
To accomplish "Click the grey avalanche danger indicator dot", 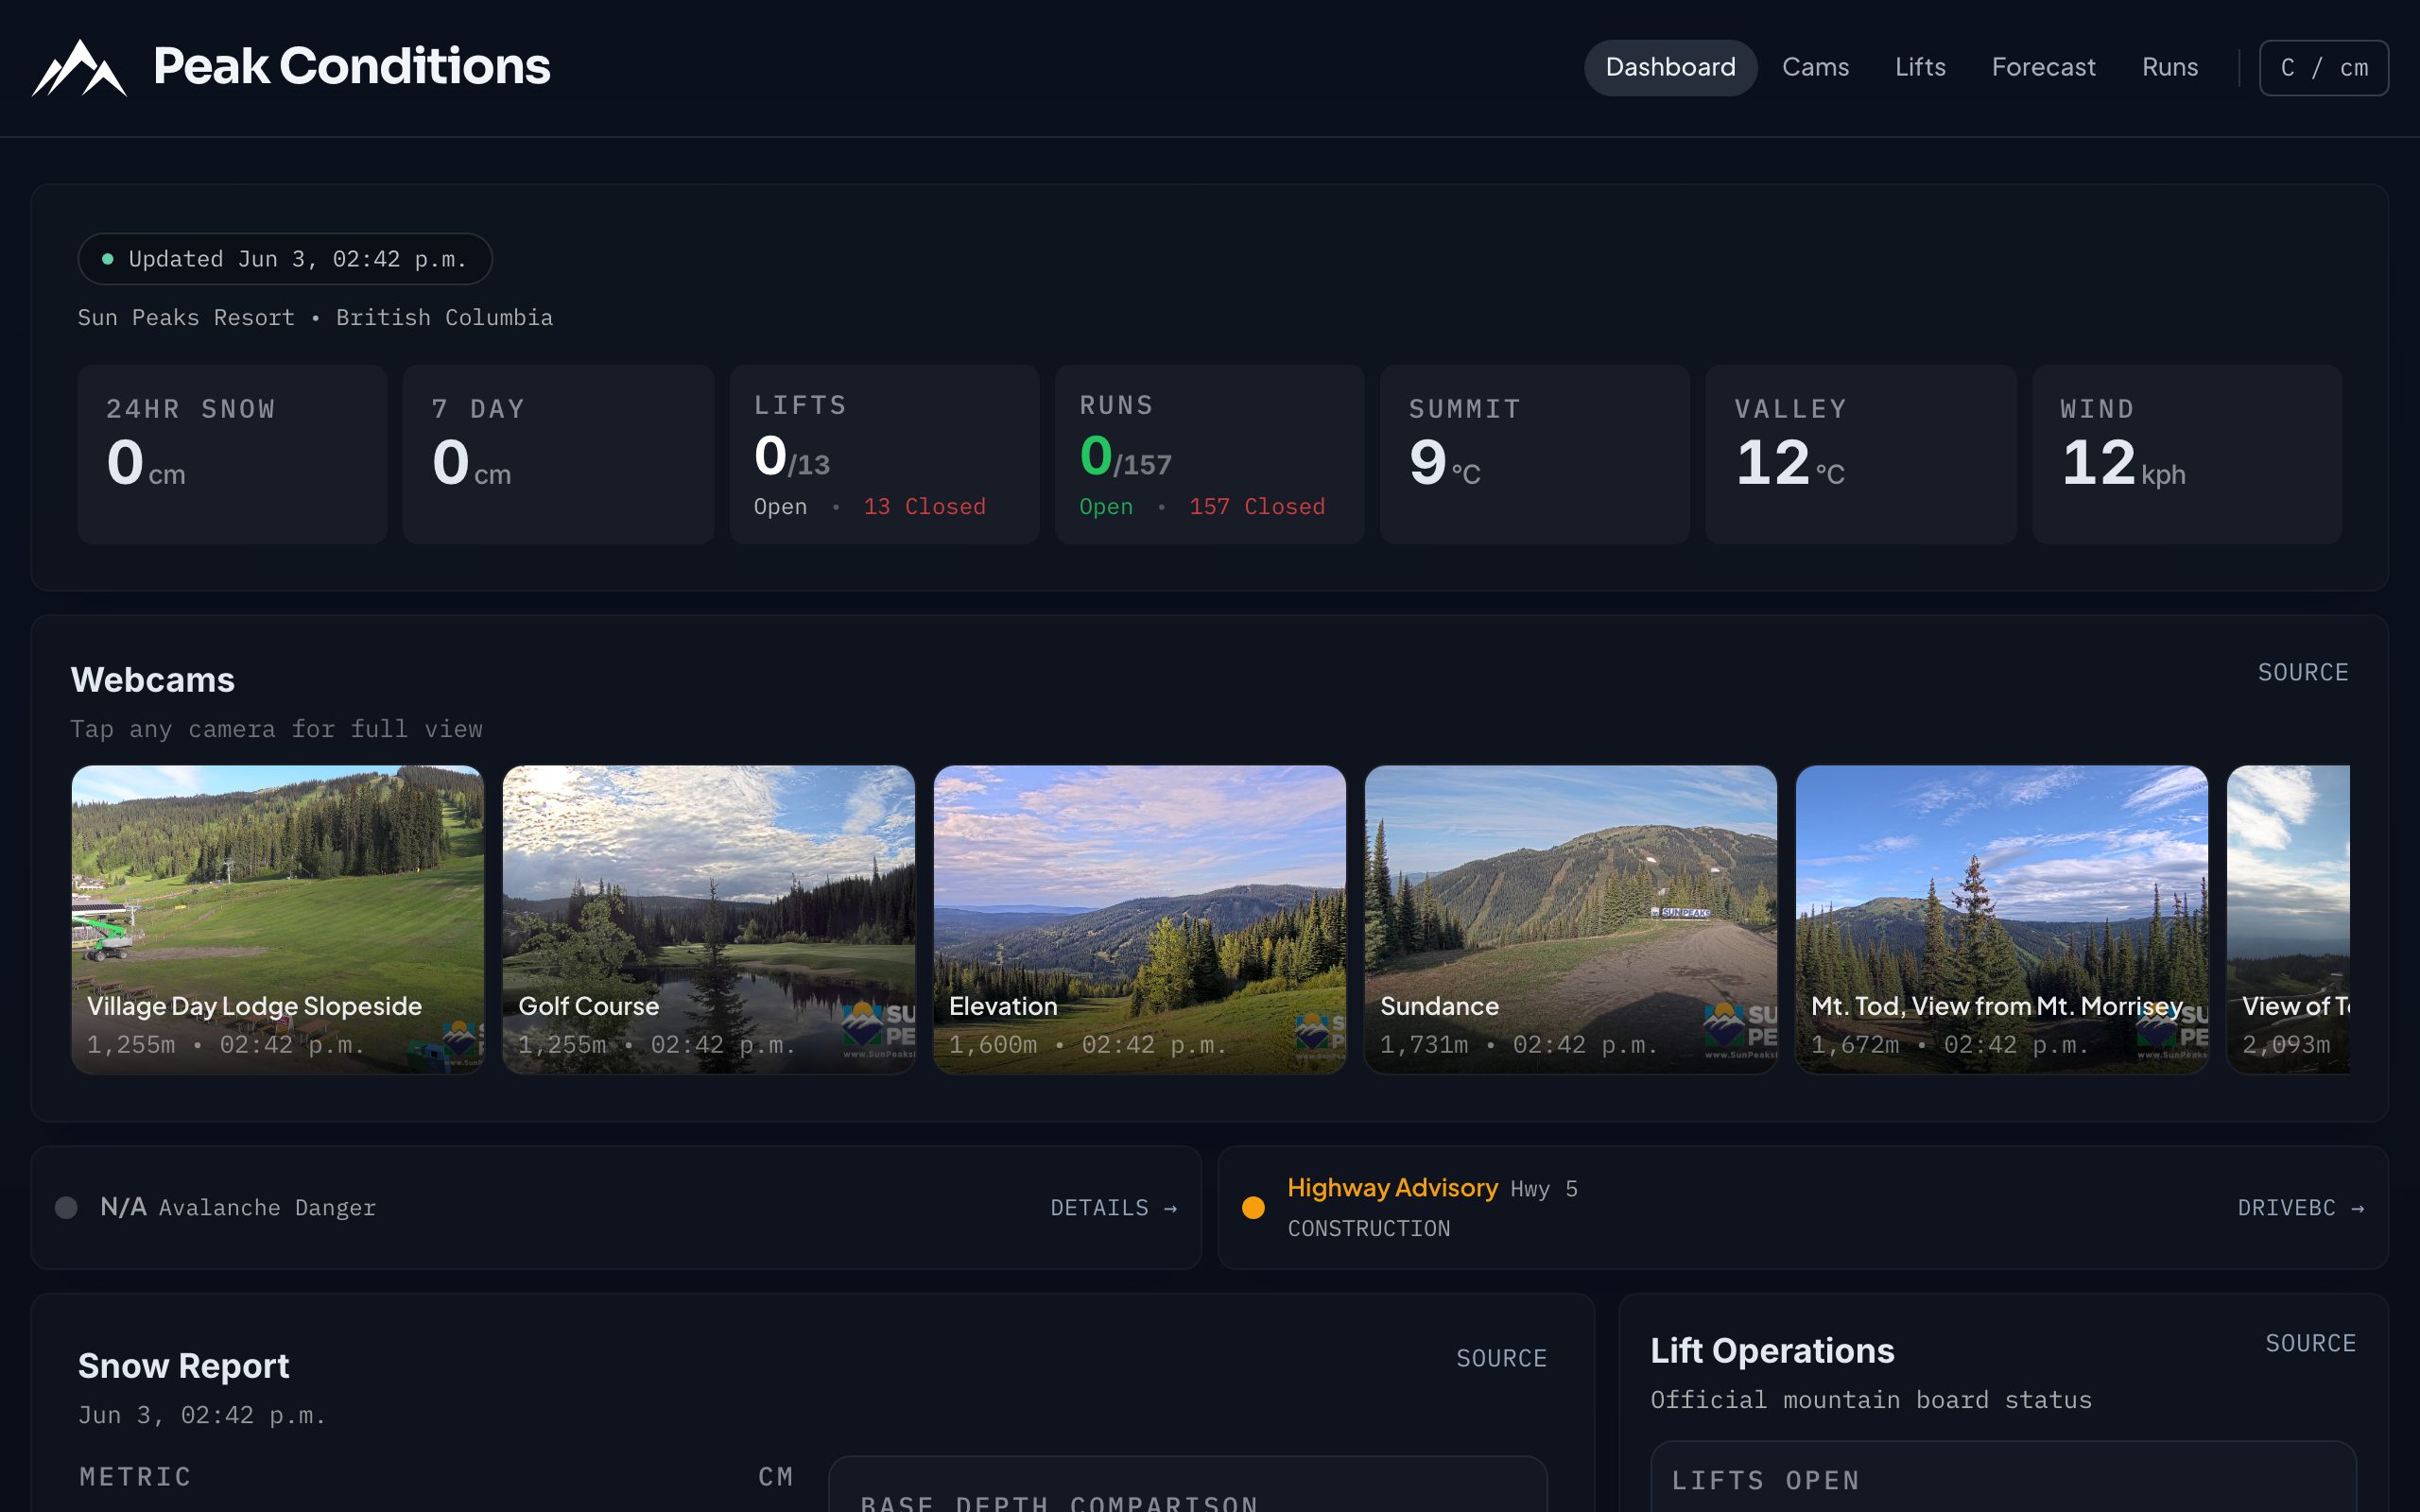I will pyautogui.click(x=66, y=1208).
